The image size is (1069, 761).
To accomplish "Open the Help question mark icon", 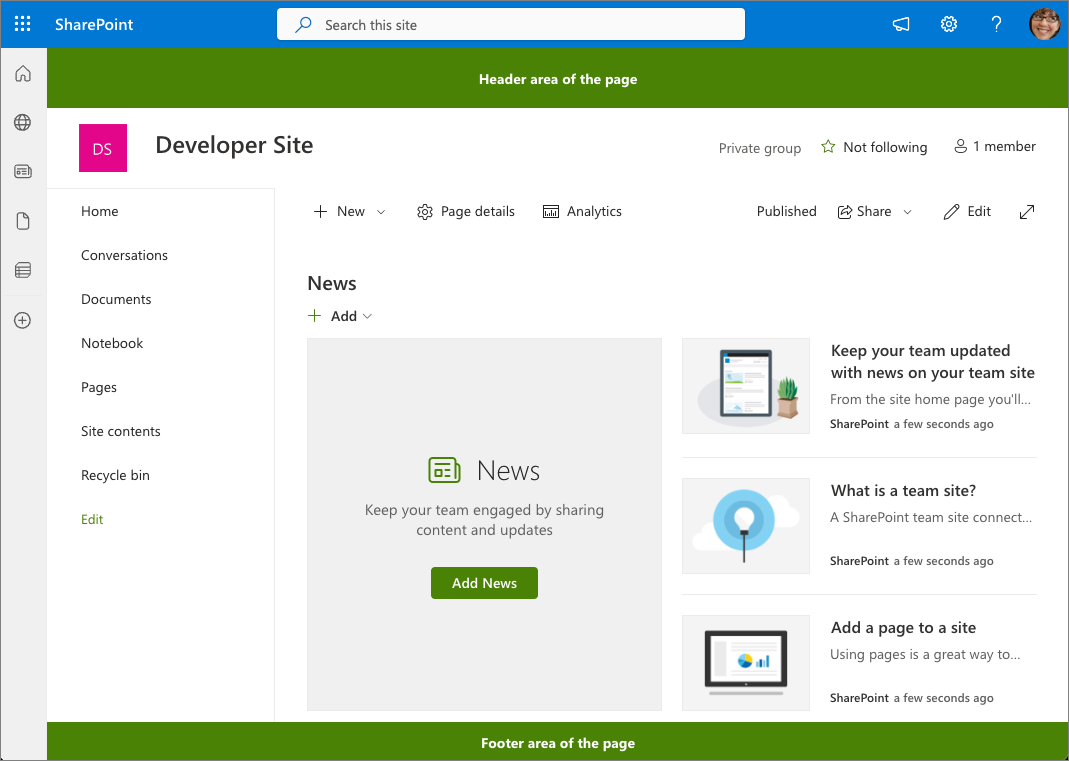I will (996, 25).
